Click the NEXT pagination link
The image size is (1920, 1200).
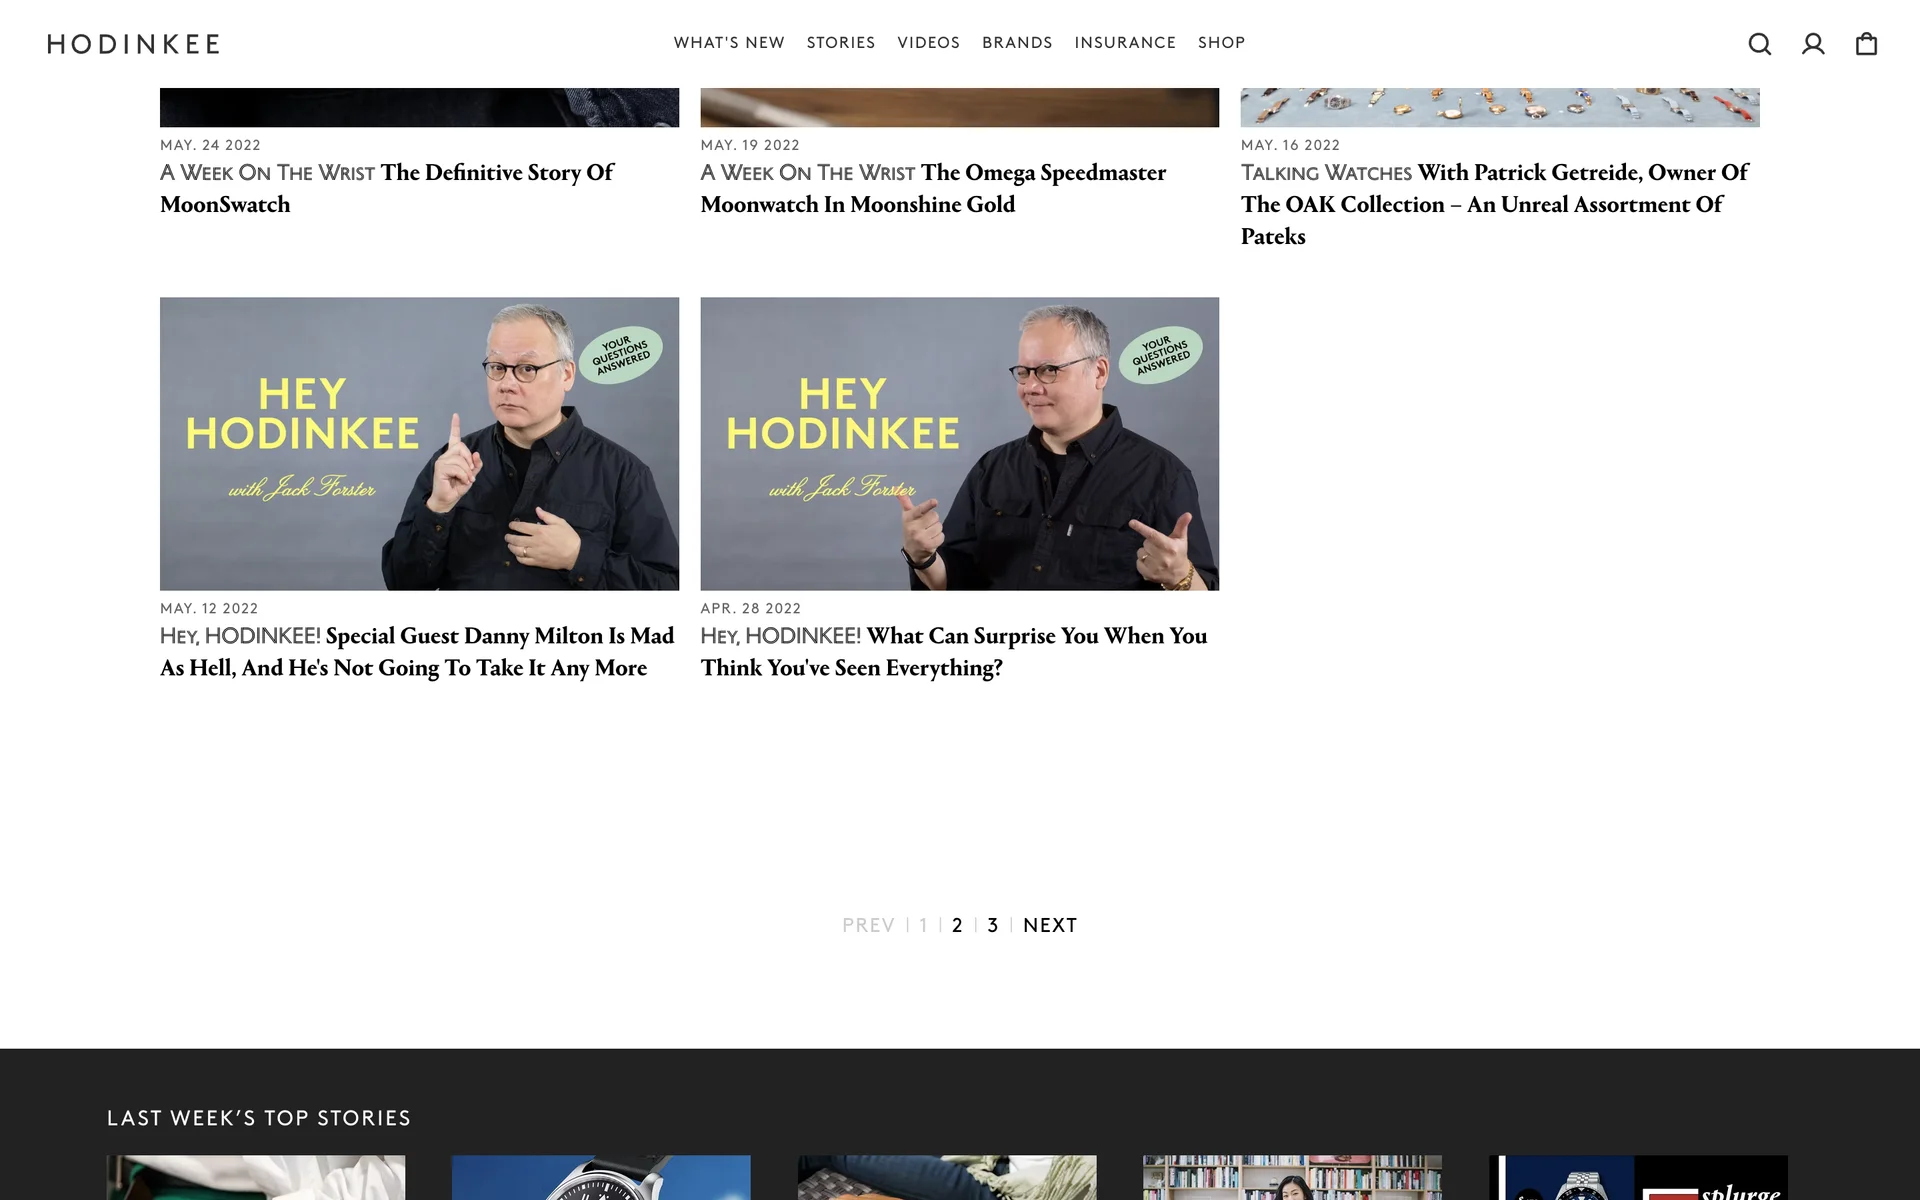click(x=1049, y=926)
